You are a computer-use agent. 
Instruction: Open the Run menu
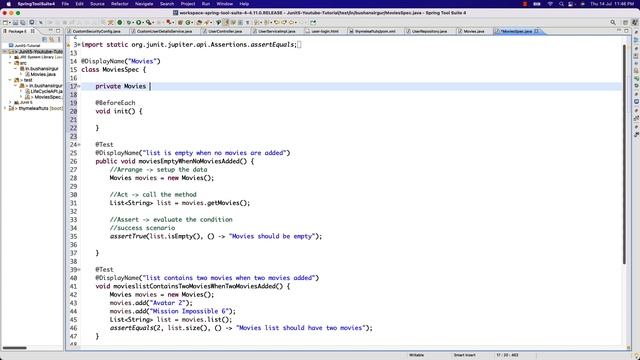[x=206, y=4]
